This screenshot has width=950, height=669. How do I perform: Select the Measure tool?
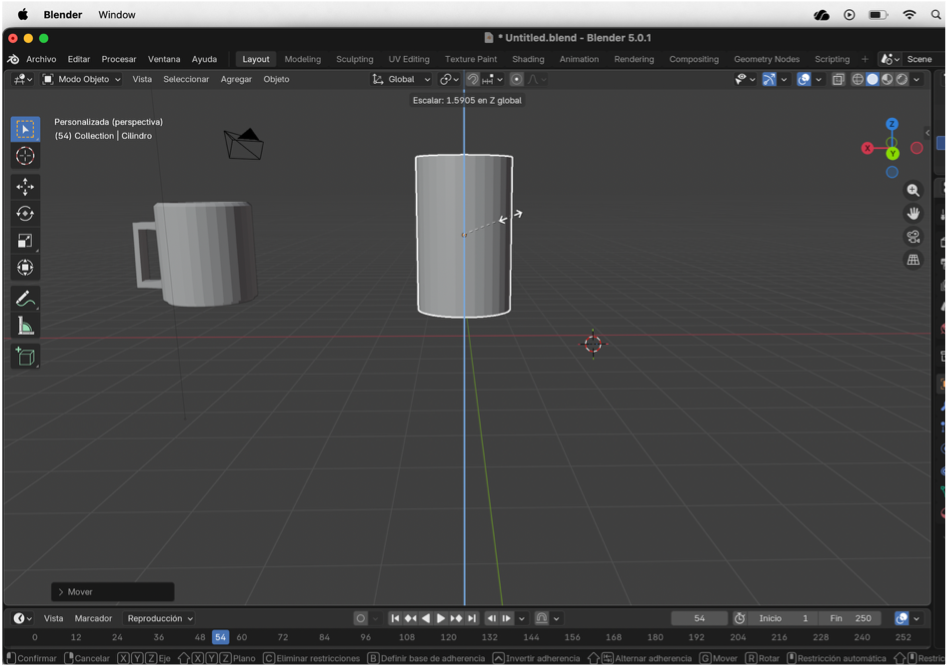26,326
